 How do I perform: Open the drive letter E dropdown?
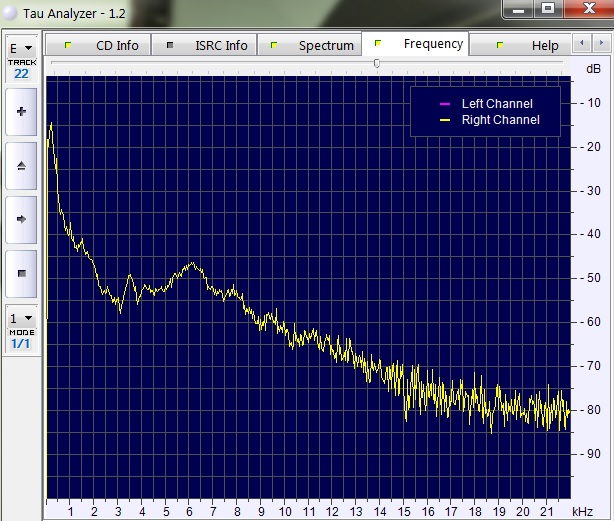click(21, 48)
